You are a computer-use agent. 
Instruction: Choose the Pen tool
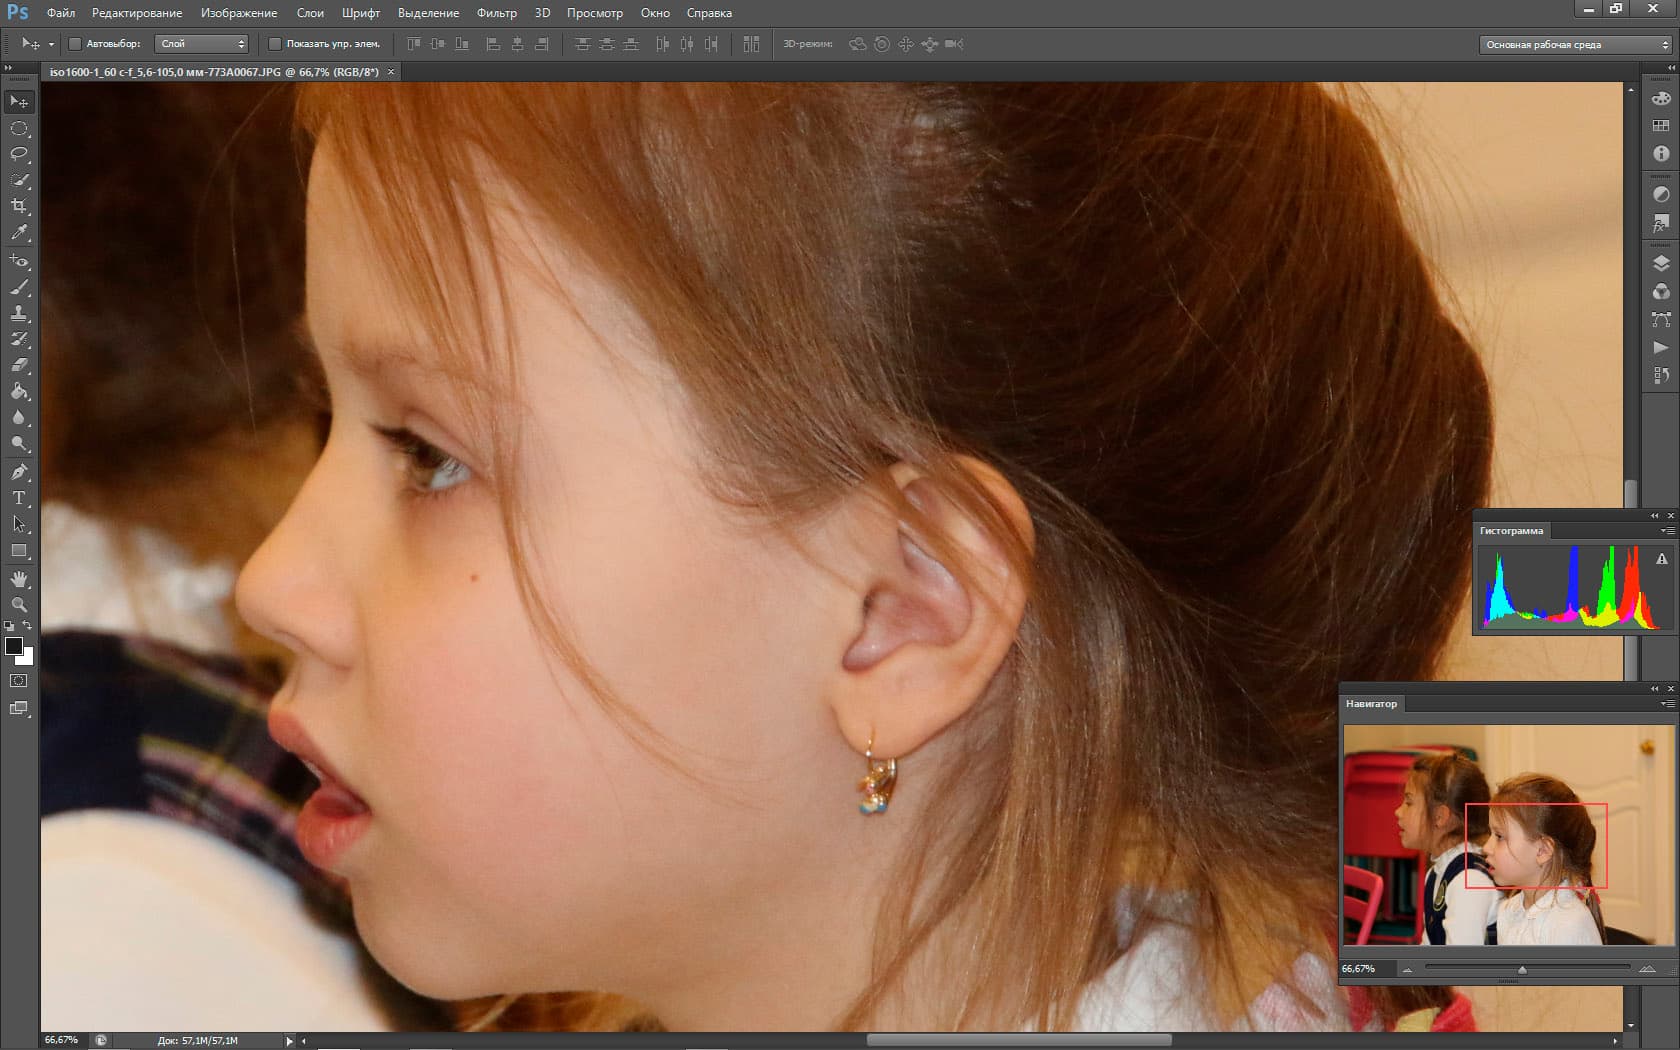[x=19, y=472]
